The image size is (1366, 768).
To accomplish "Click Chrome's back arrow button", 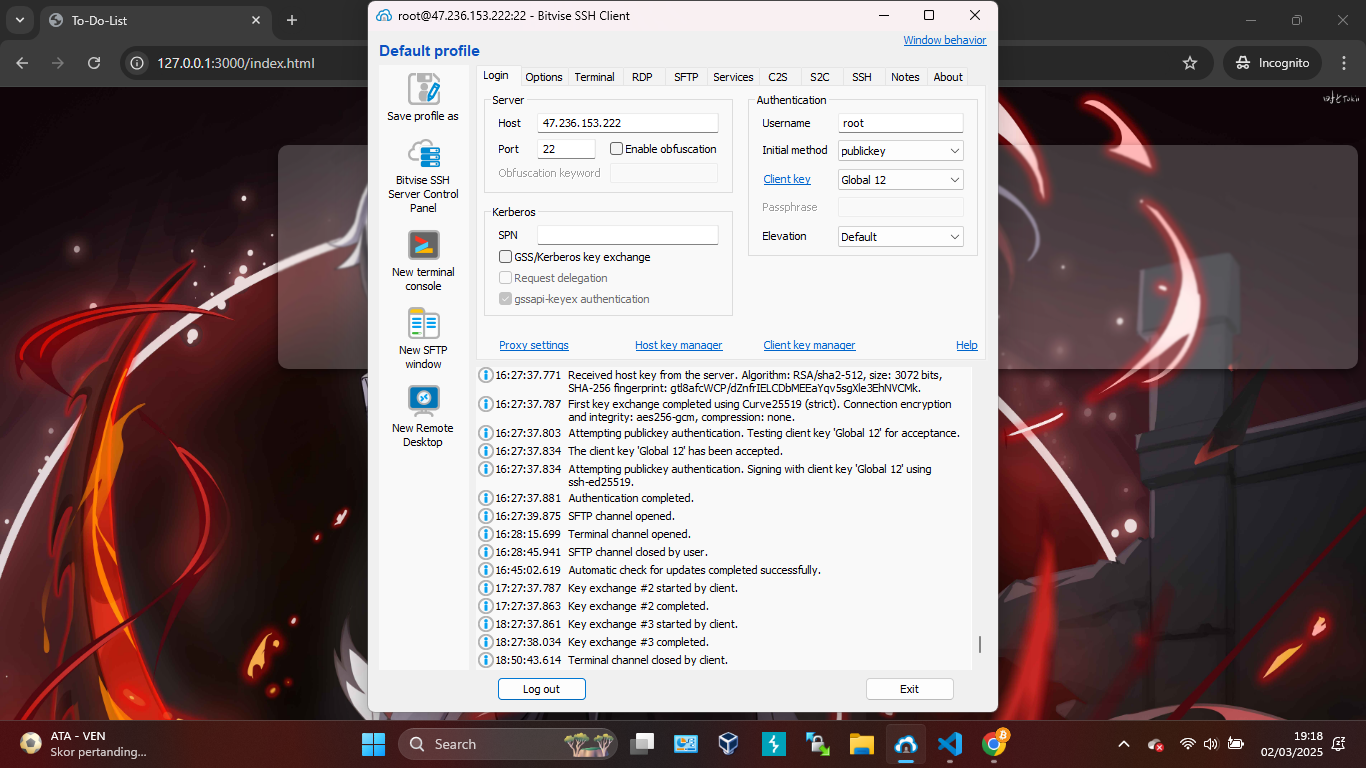I will [23, 63].
